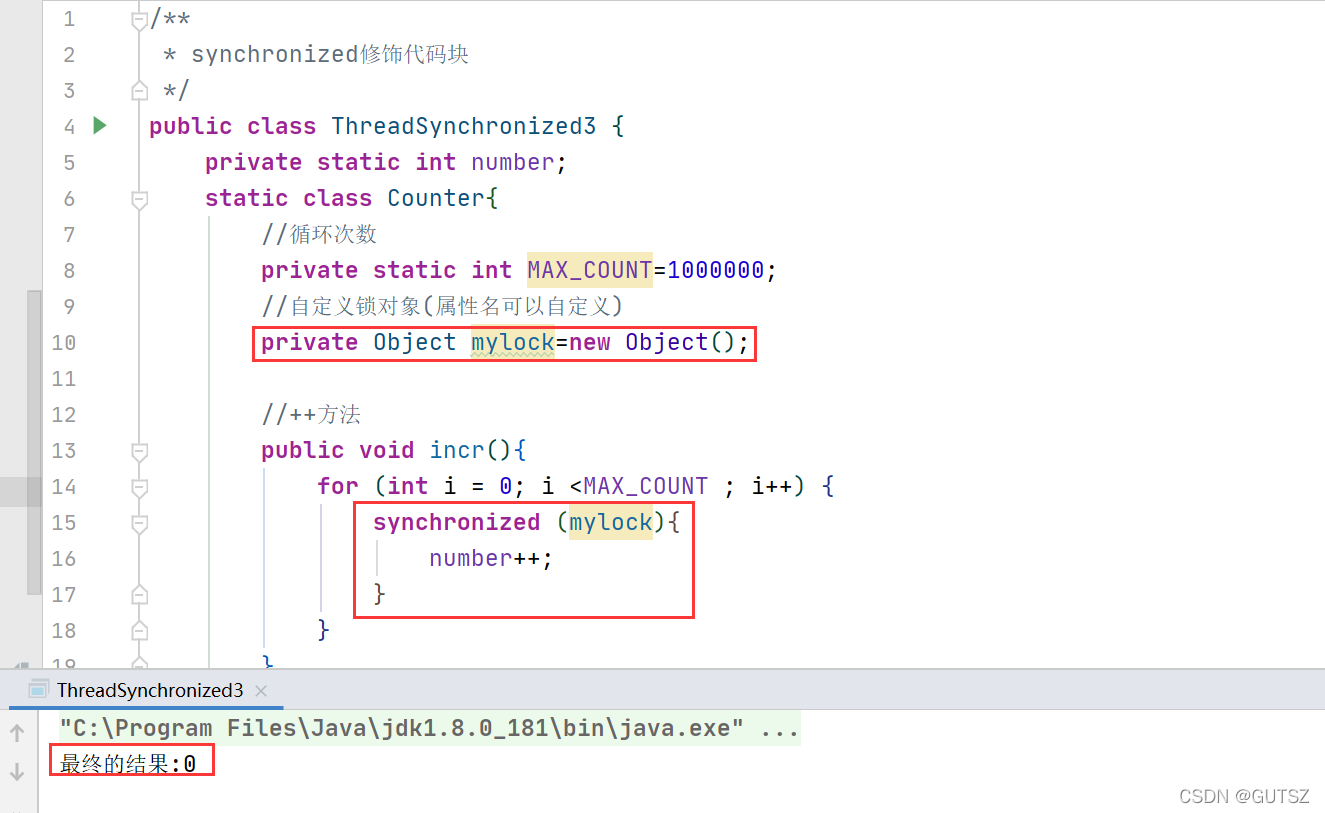The height and width of the screenshot is (813, 1325).
Task: Click the closing brace on line 17
Action: coord(380,595)
